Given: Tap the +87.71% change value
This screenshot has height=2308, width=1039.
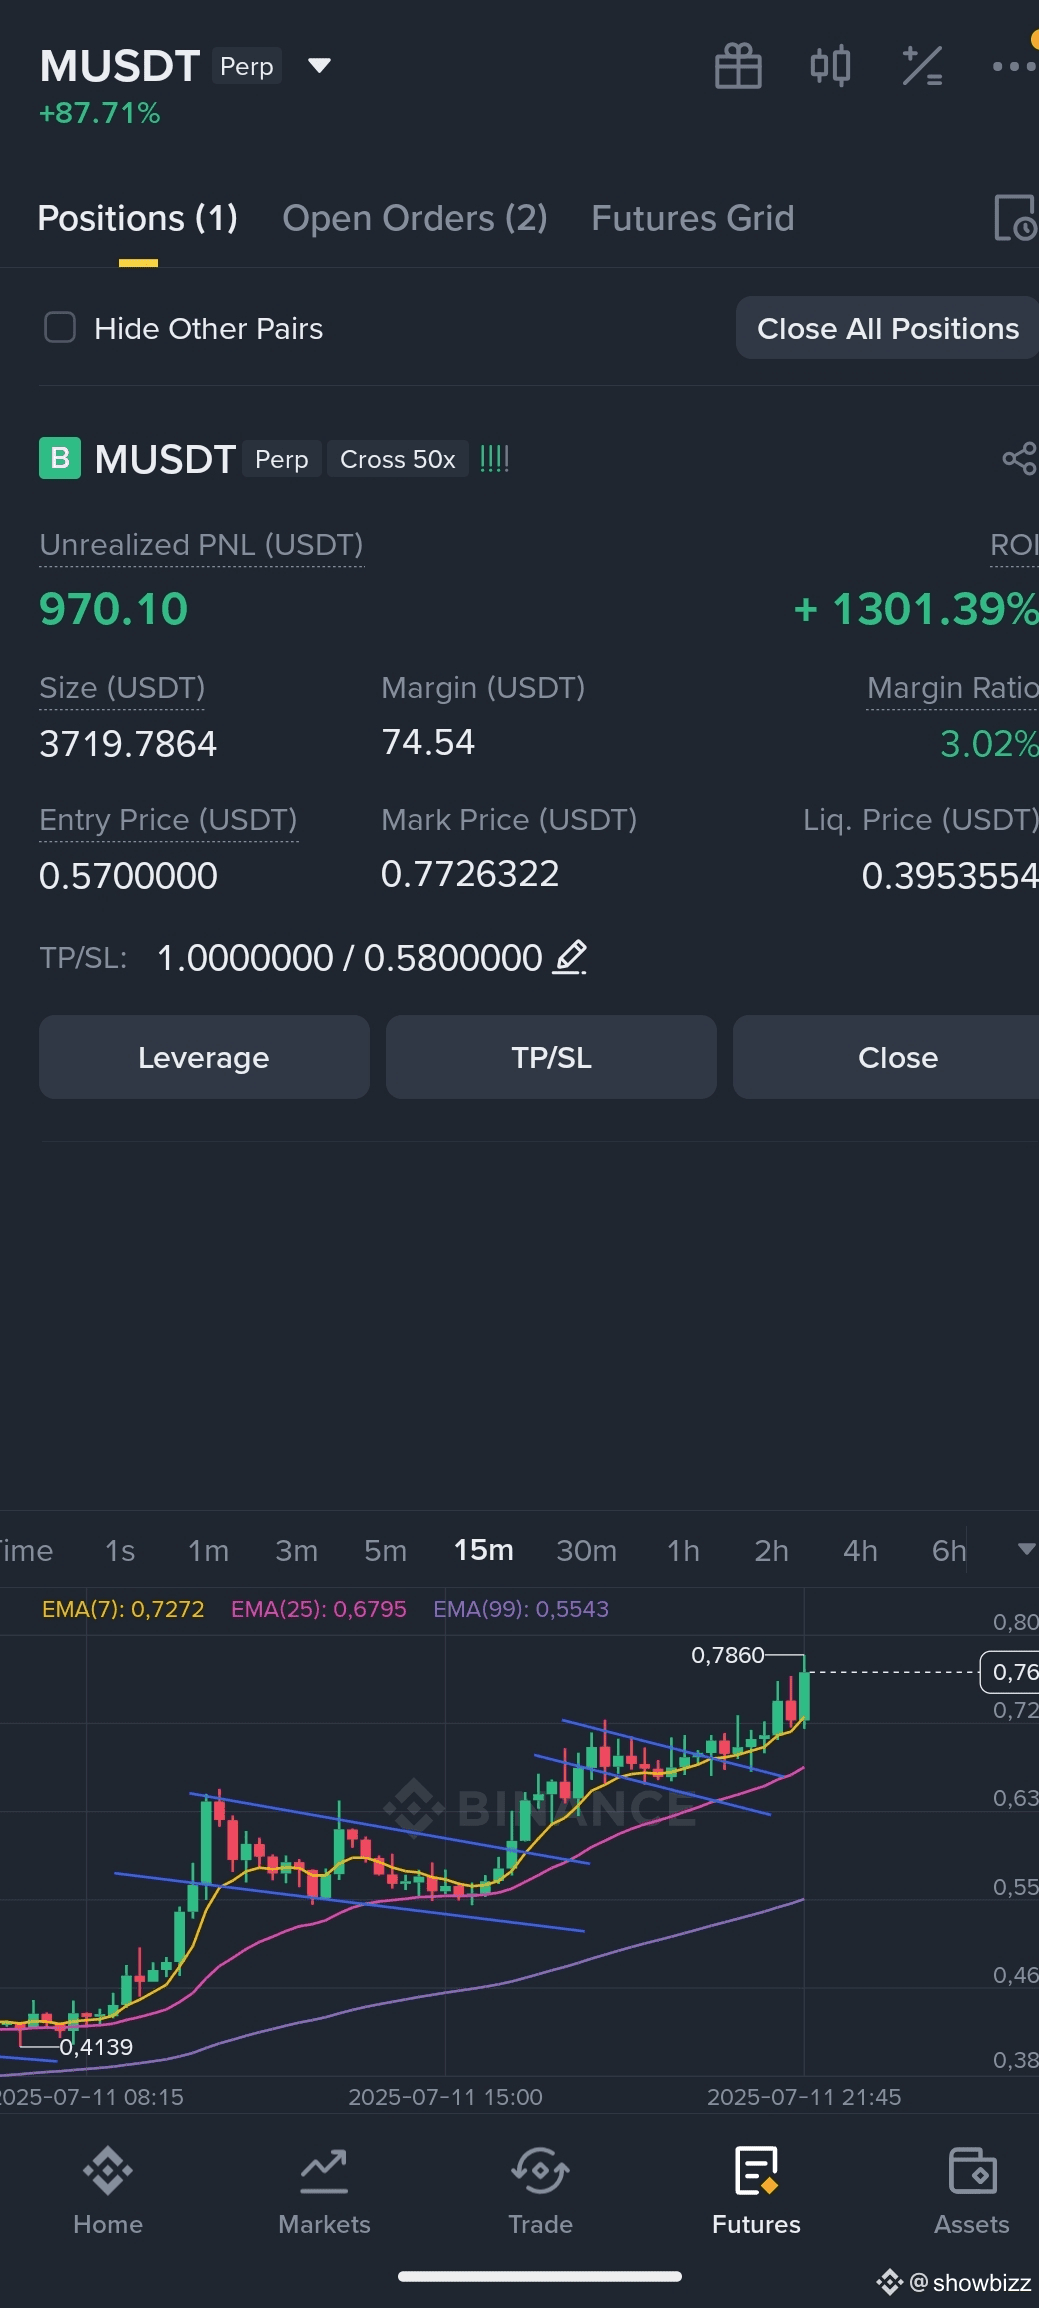Looking at the screenshot, I should (x=99, y=113).
